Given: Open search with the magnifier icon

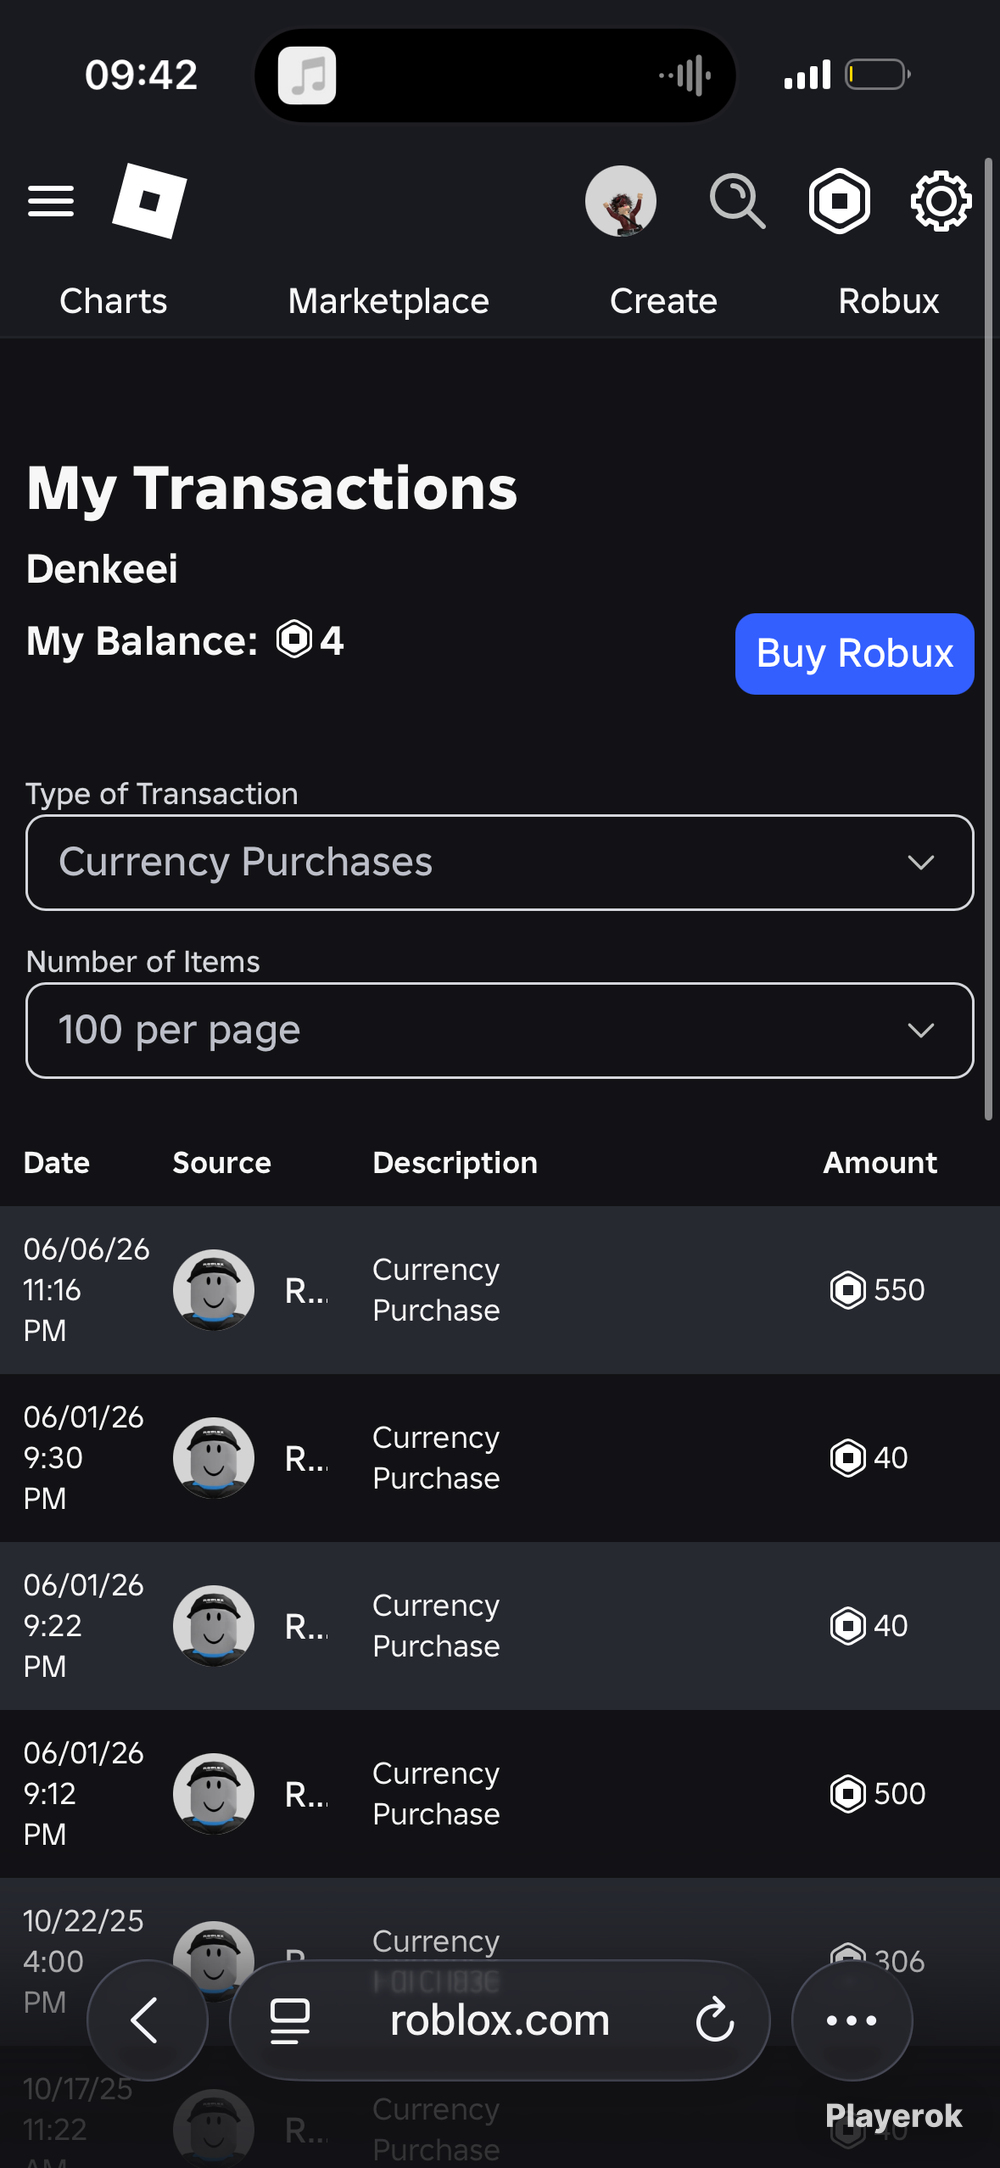Looking at the screenshot, I should (738, 201).
